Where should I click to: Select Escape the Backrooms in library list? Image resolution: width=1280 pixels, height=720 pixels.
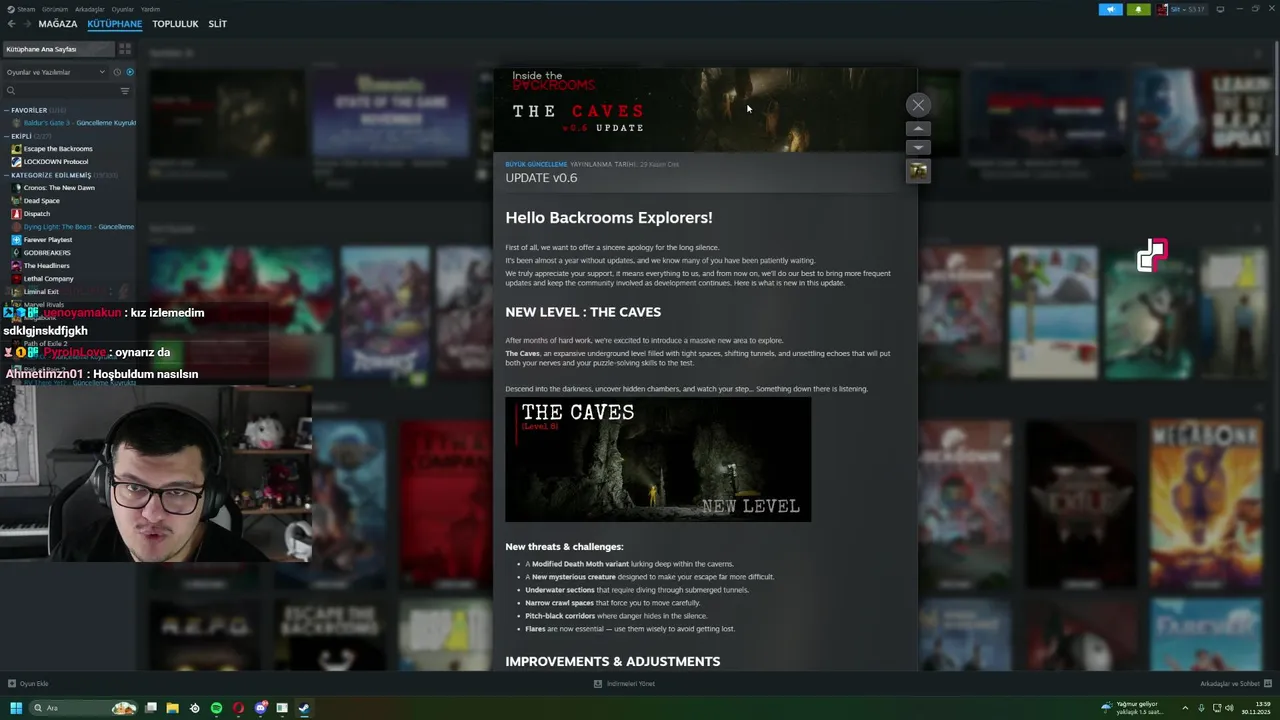click(x=58, y=149)
